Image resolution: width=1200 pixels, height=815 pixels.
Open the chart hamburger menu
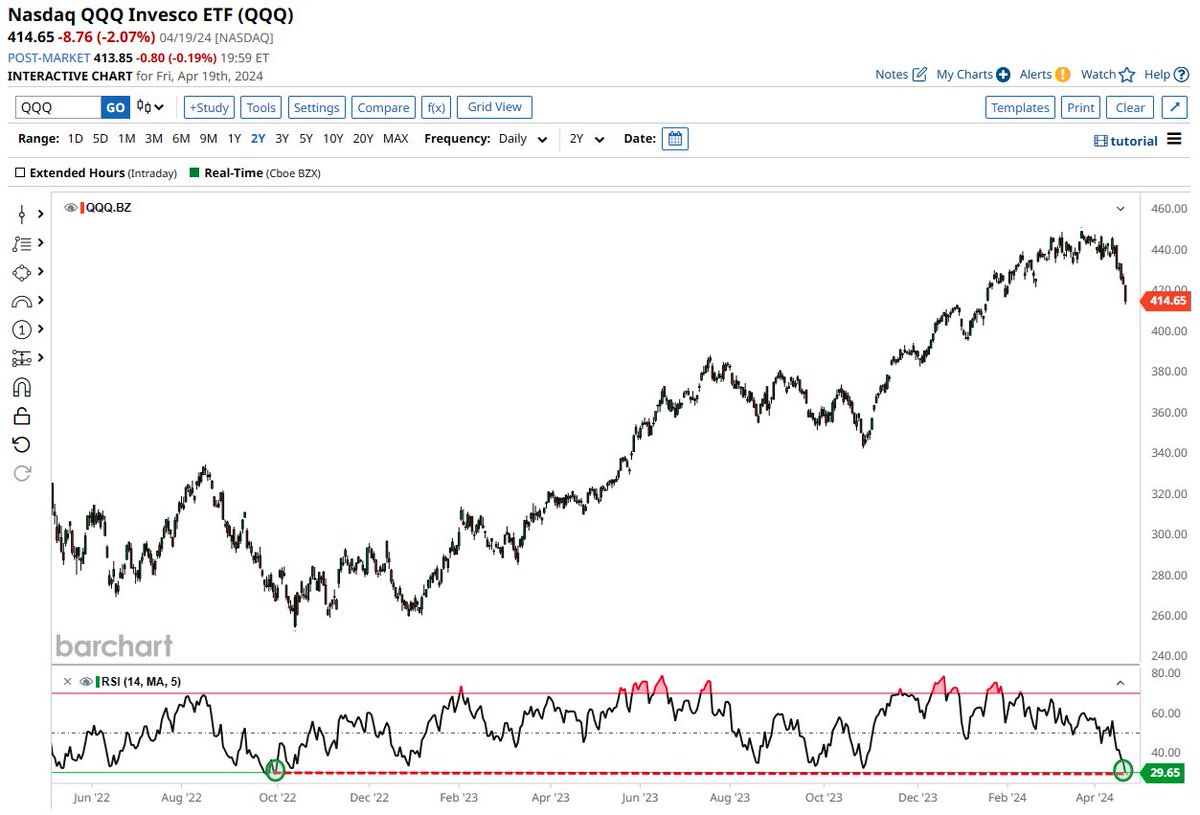[x=1175, y=140]
